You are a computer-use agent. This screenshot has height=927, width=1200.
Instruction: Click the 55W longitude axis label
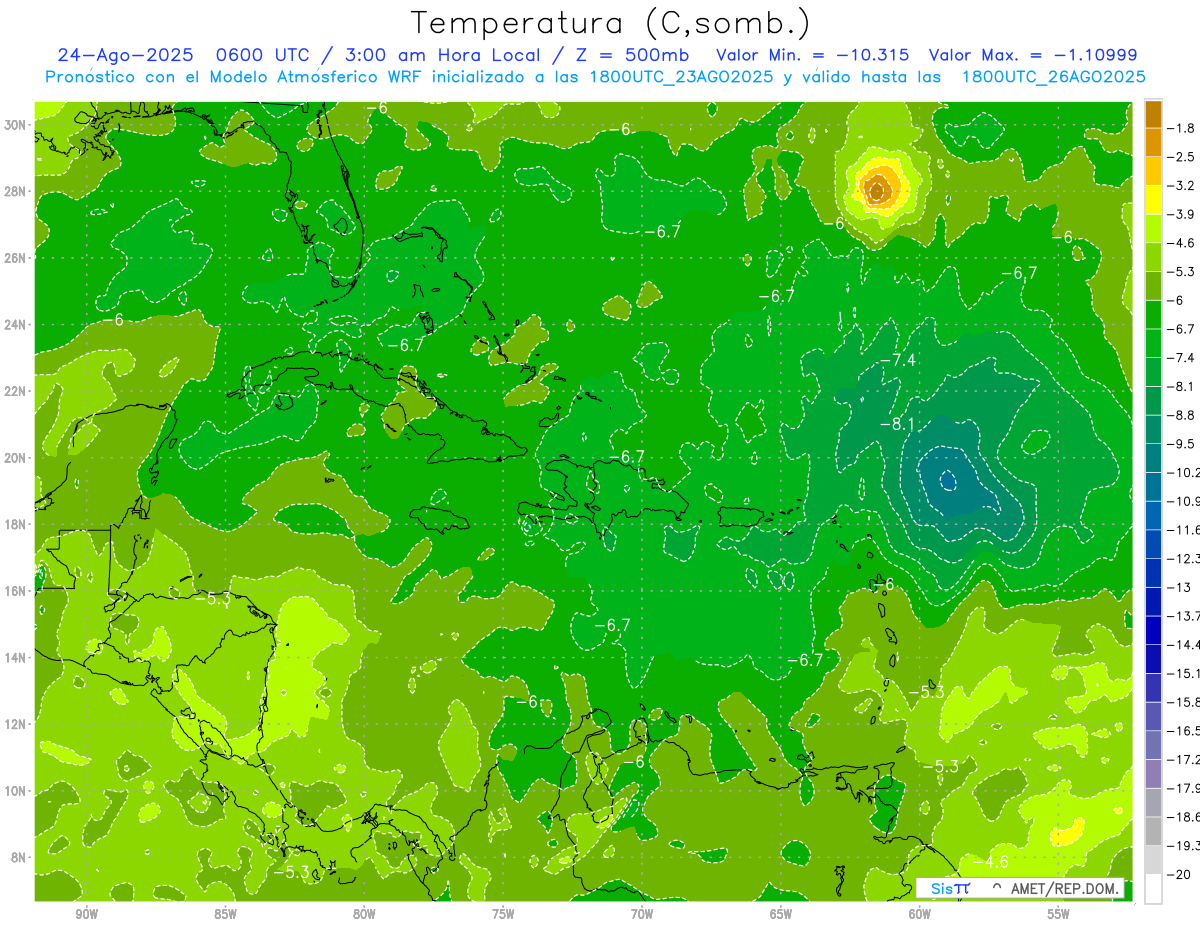(x=1059, y=913)
